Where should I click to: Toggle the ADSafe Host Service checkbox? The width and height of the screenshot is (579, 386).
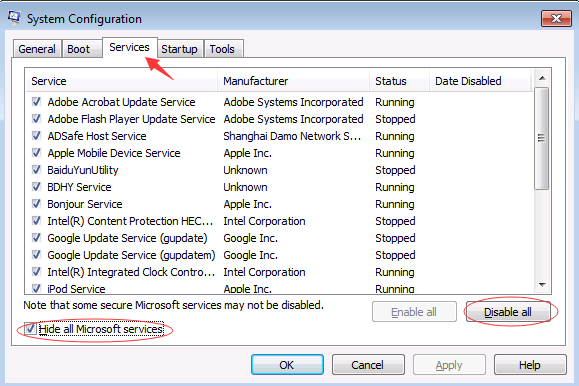tap(36, 136)
